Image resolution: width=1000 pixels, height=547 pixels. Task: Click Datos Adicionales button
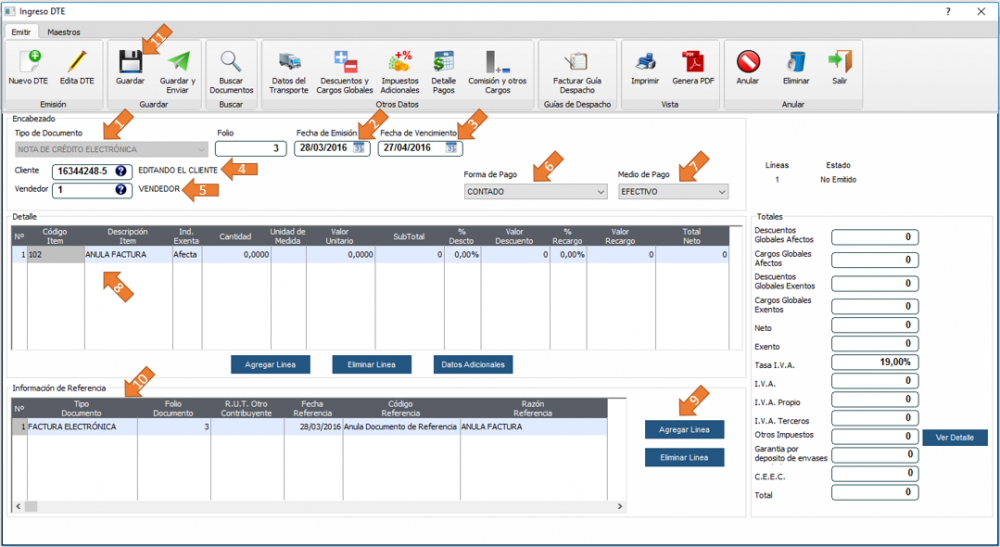(x=473, y=364)
